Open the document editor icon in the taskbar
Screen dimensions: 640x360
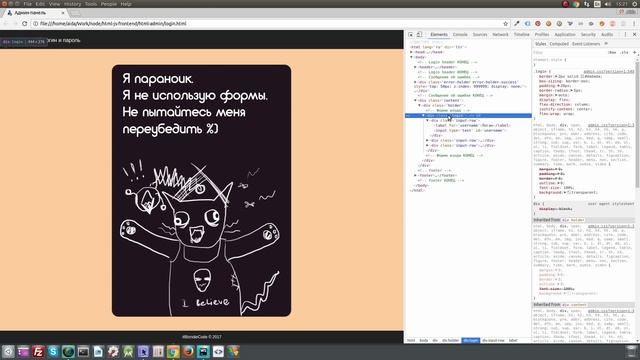[x=98, y=351]
